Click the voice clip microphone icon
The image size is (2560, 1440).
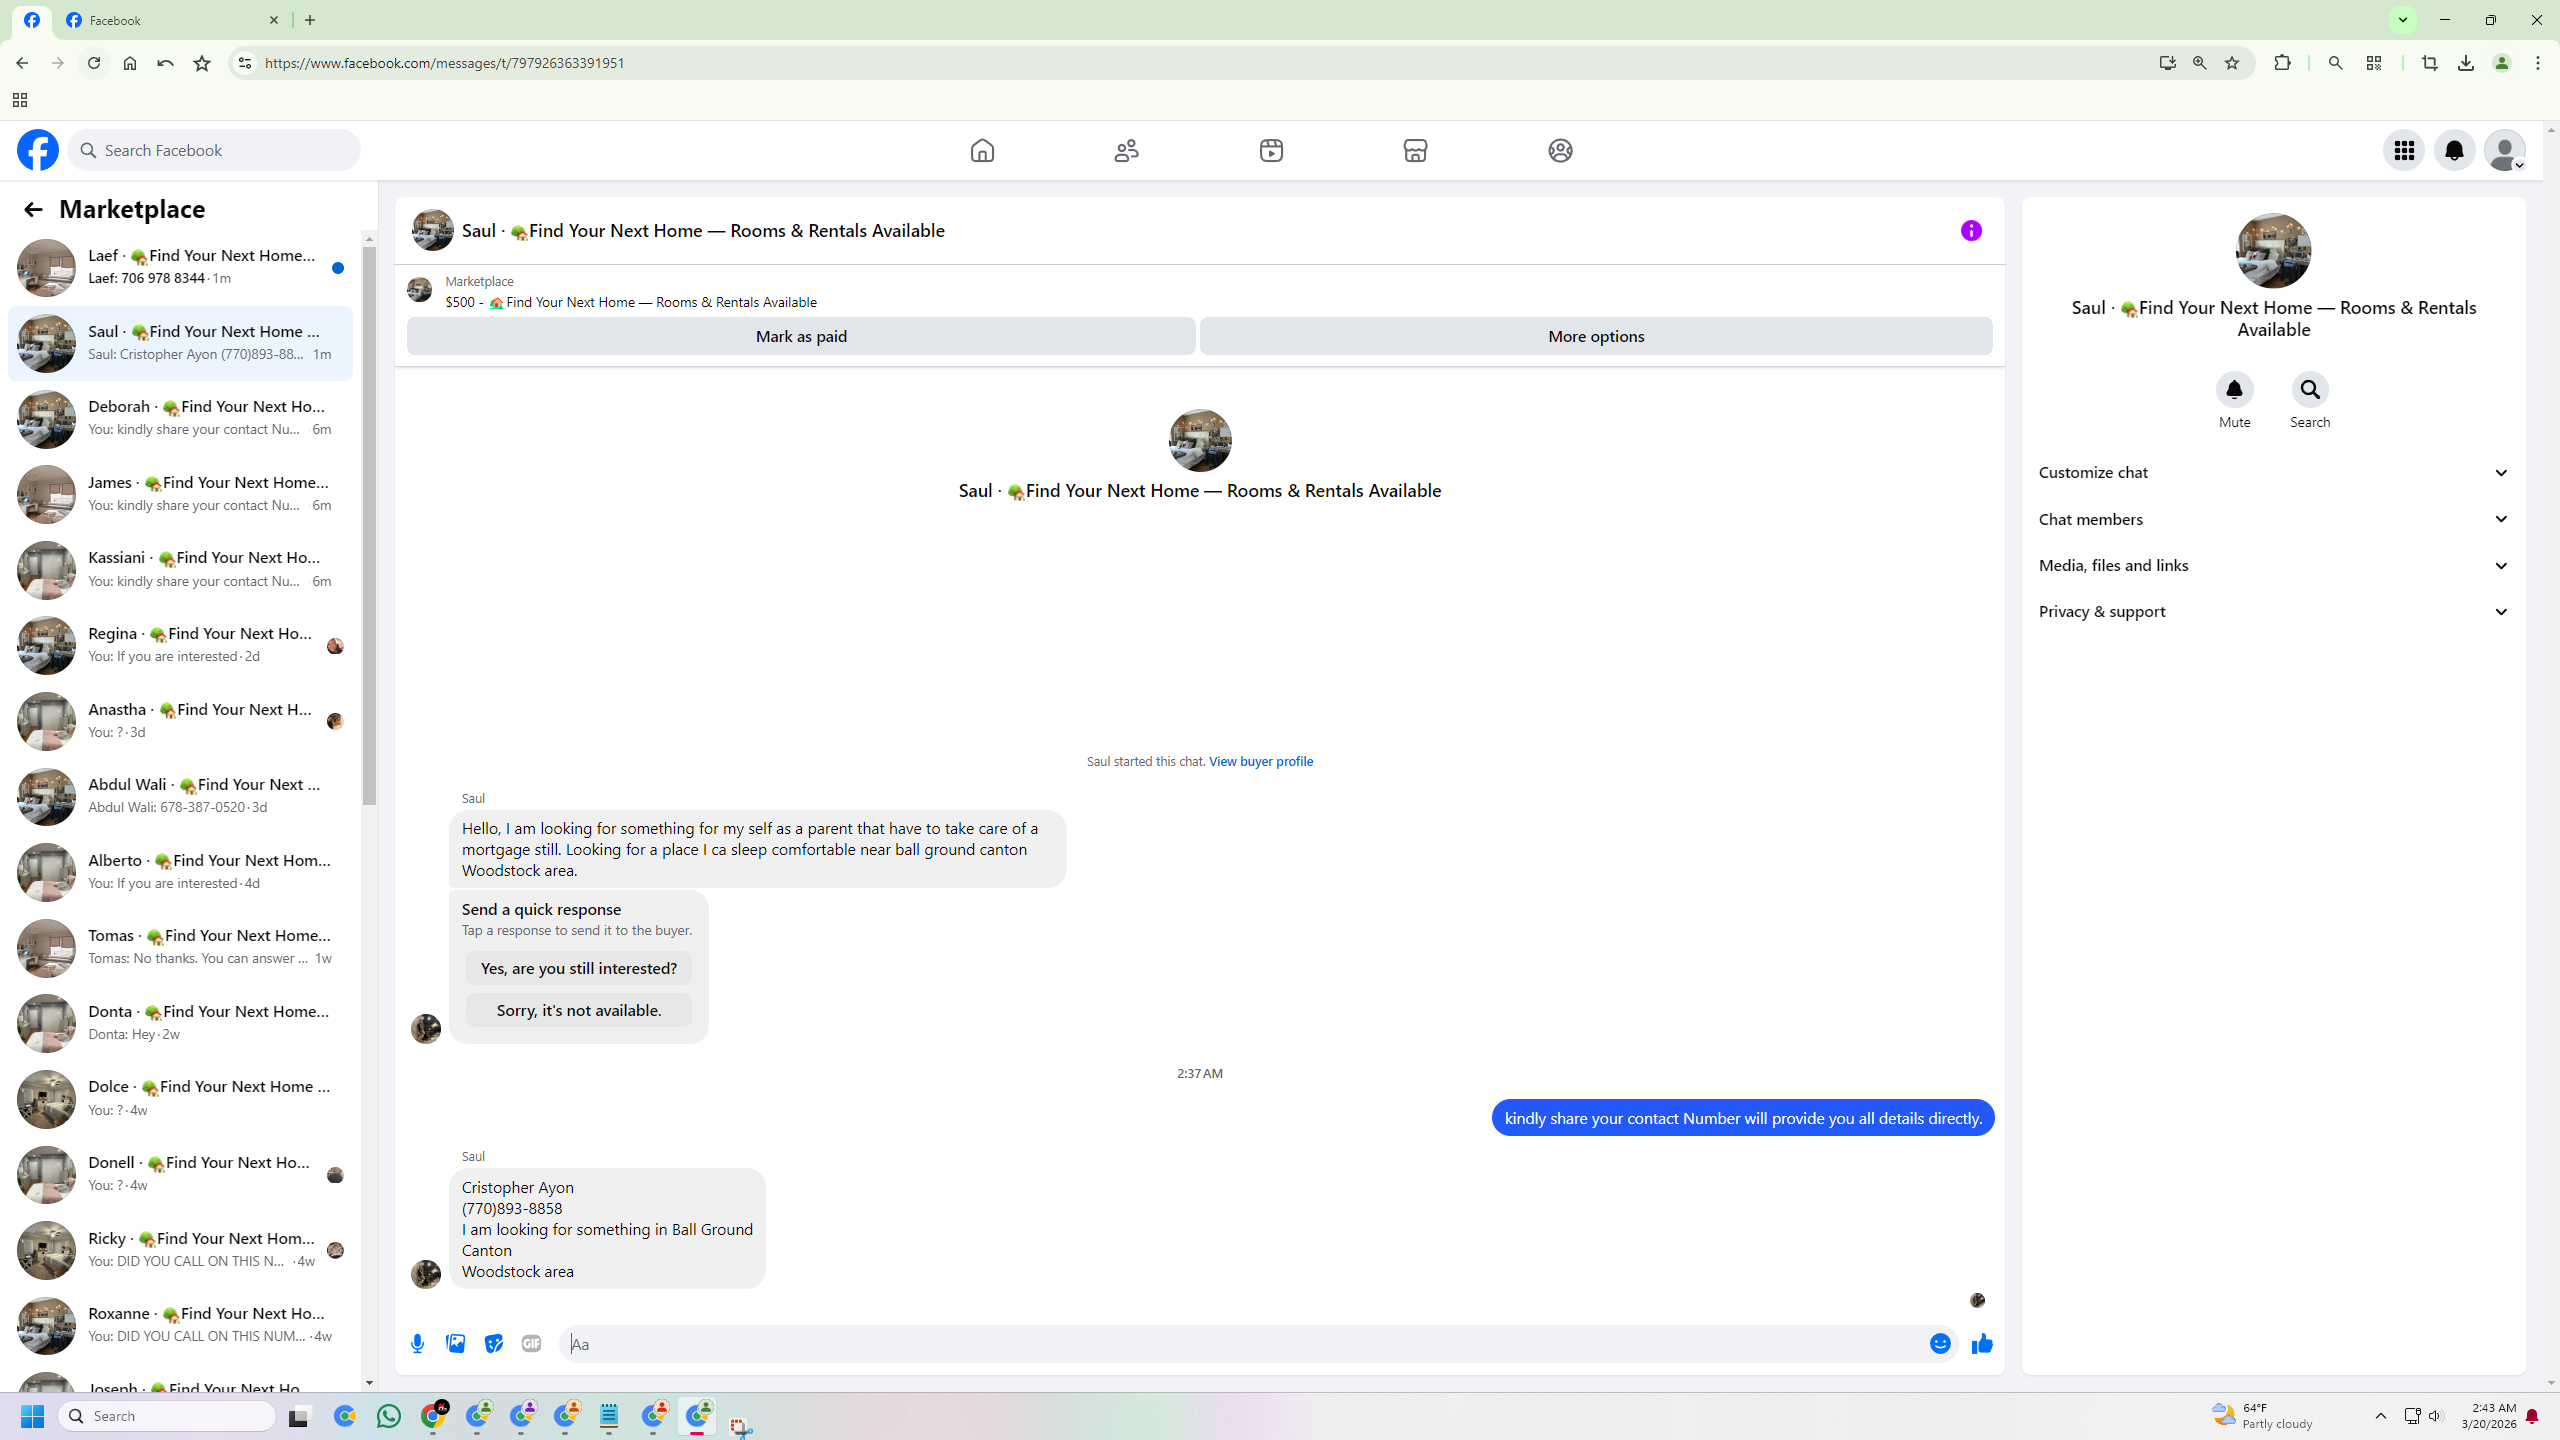[x=418, y=1344]
